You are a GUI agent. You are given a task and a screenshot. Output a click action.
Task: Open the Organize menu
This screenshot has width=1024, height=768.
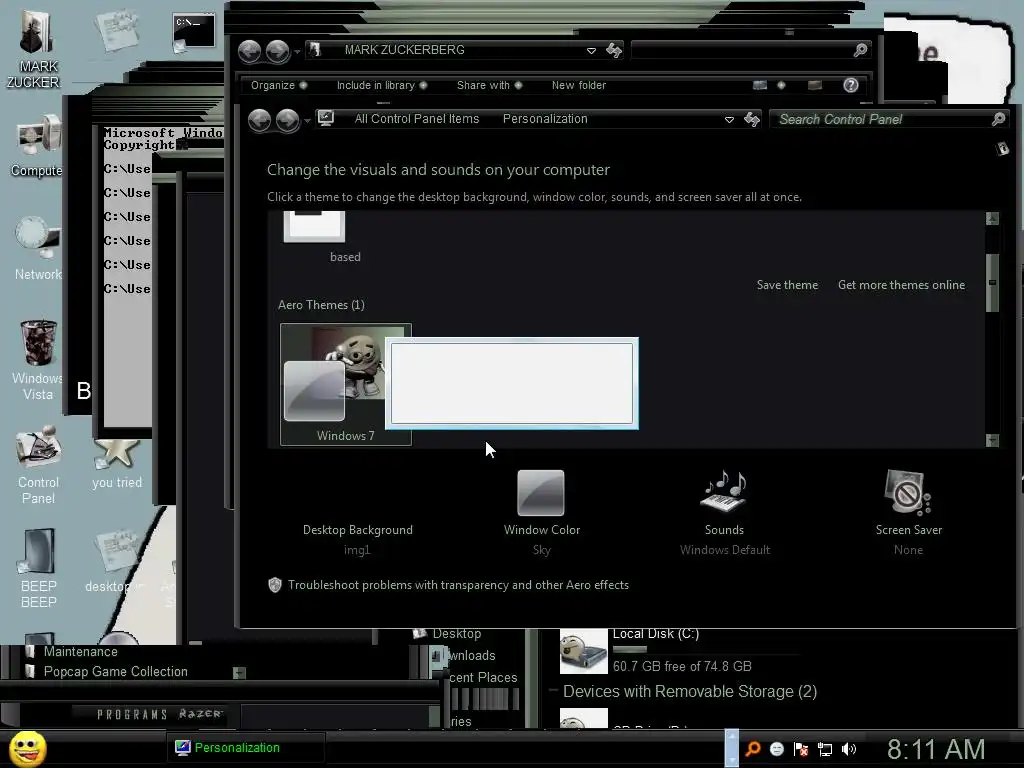(279, 85)
